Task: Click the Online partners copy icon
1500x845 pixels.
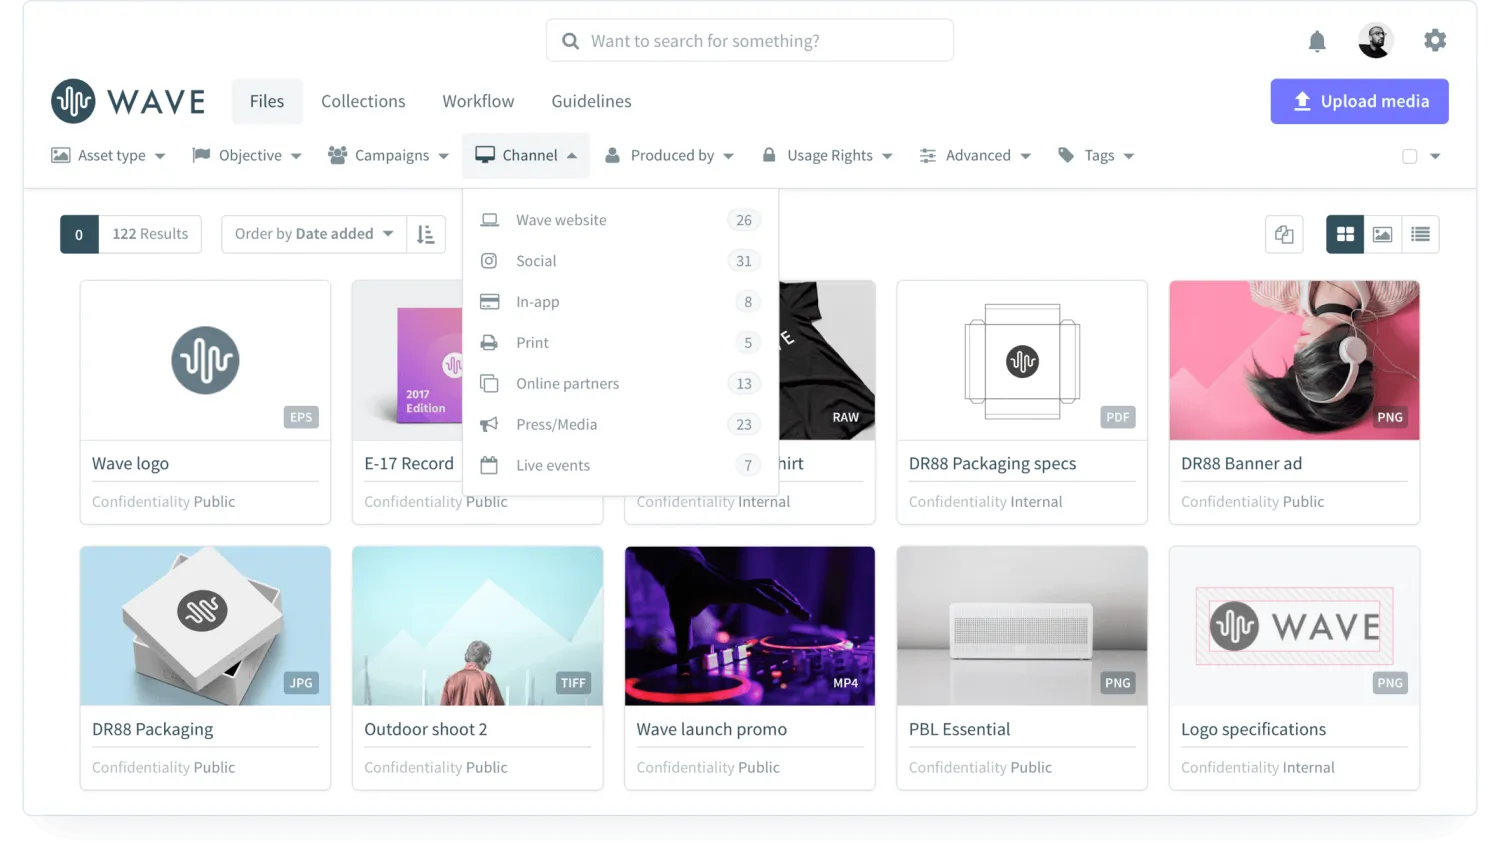Action: tap(489, 383)
